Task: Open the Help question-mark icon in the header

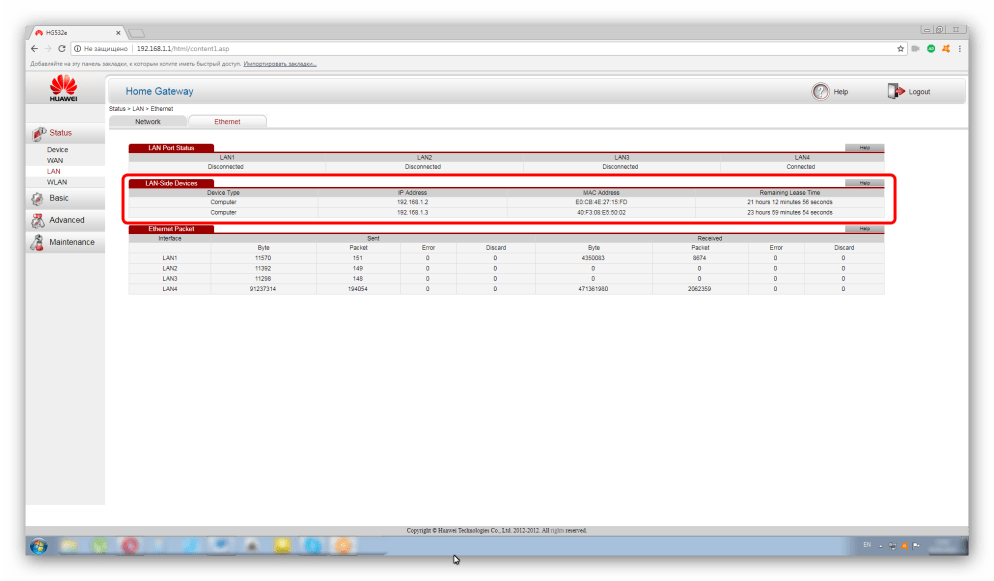Action: (x=820, y=92)
